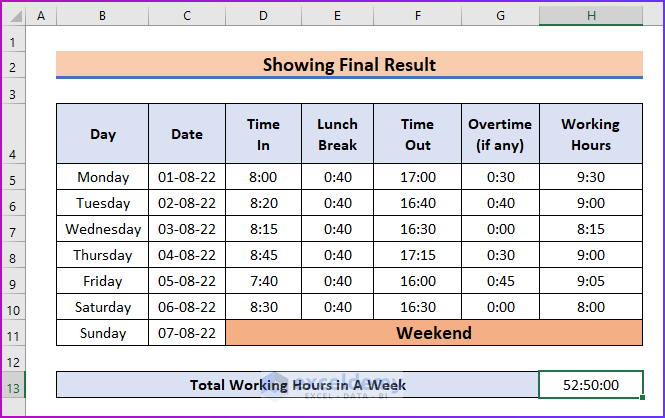Click Friday's Overtime cell 0:45
Viewport: 665px width, 418px height.
pos(501,281)
